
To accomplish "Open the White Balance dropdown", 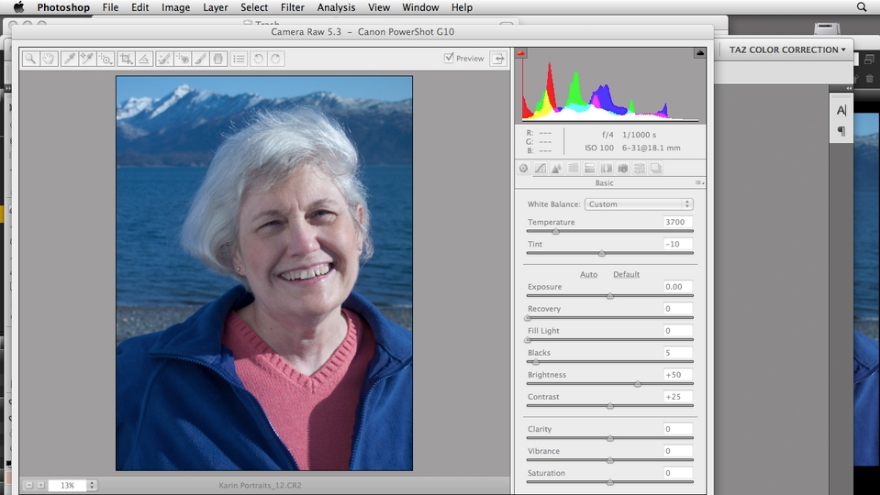I will click(x=639, y=204).
